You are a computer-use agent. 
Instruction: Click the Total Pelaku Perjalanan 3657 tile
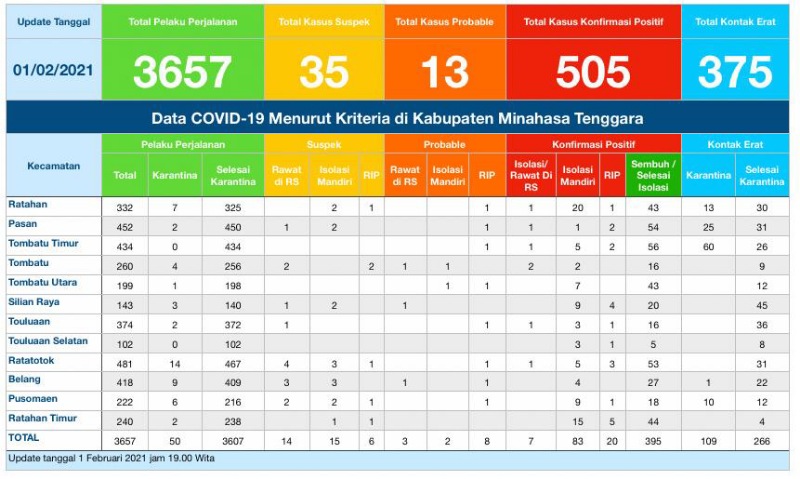(x=183, y=52)
